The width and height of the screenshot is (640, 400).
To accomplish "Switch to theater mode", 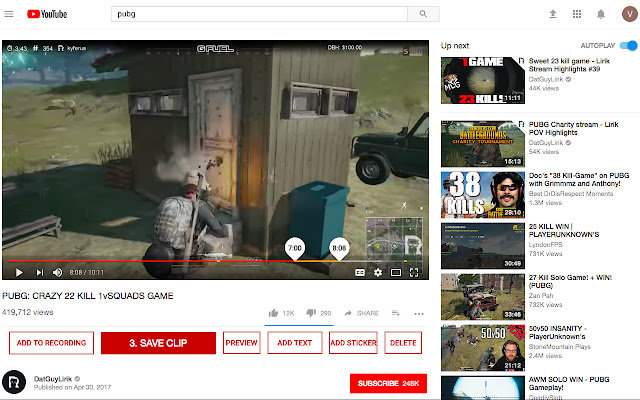I will [x=396, y=272].
